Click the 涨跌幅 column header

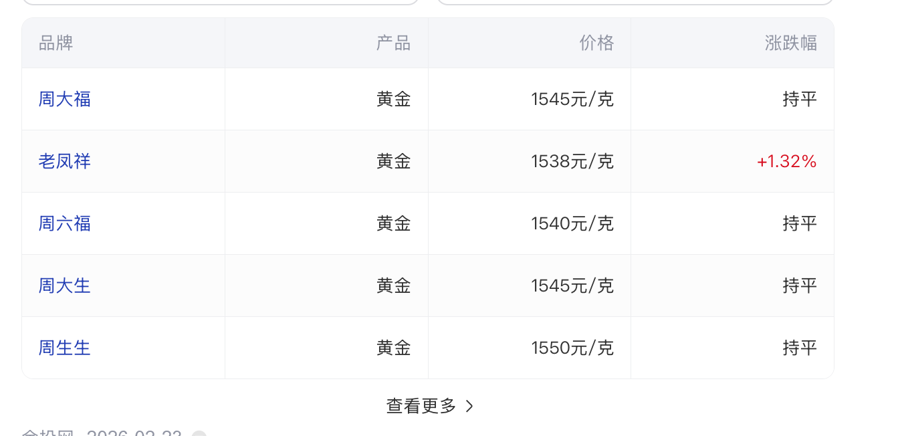[791, 43]
